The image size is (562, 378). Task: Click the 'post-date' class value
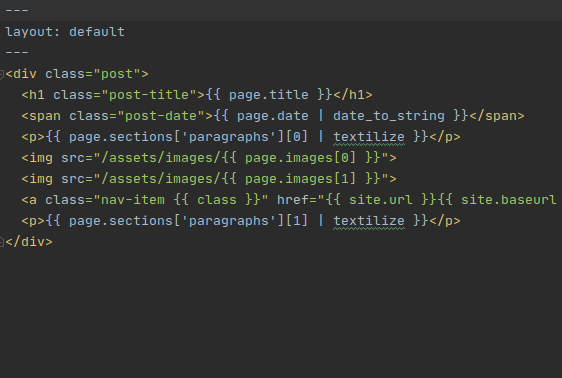[x=161, y=116]
